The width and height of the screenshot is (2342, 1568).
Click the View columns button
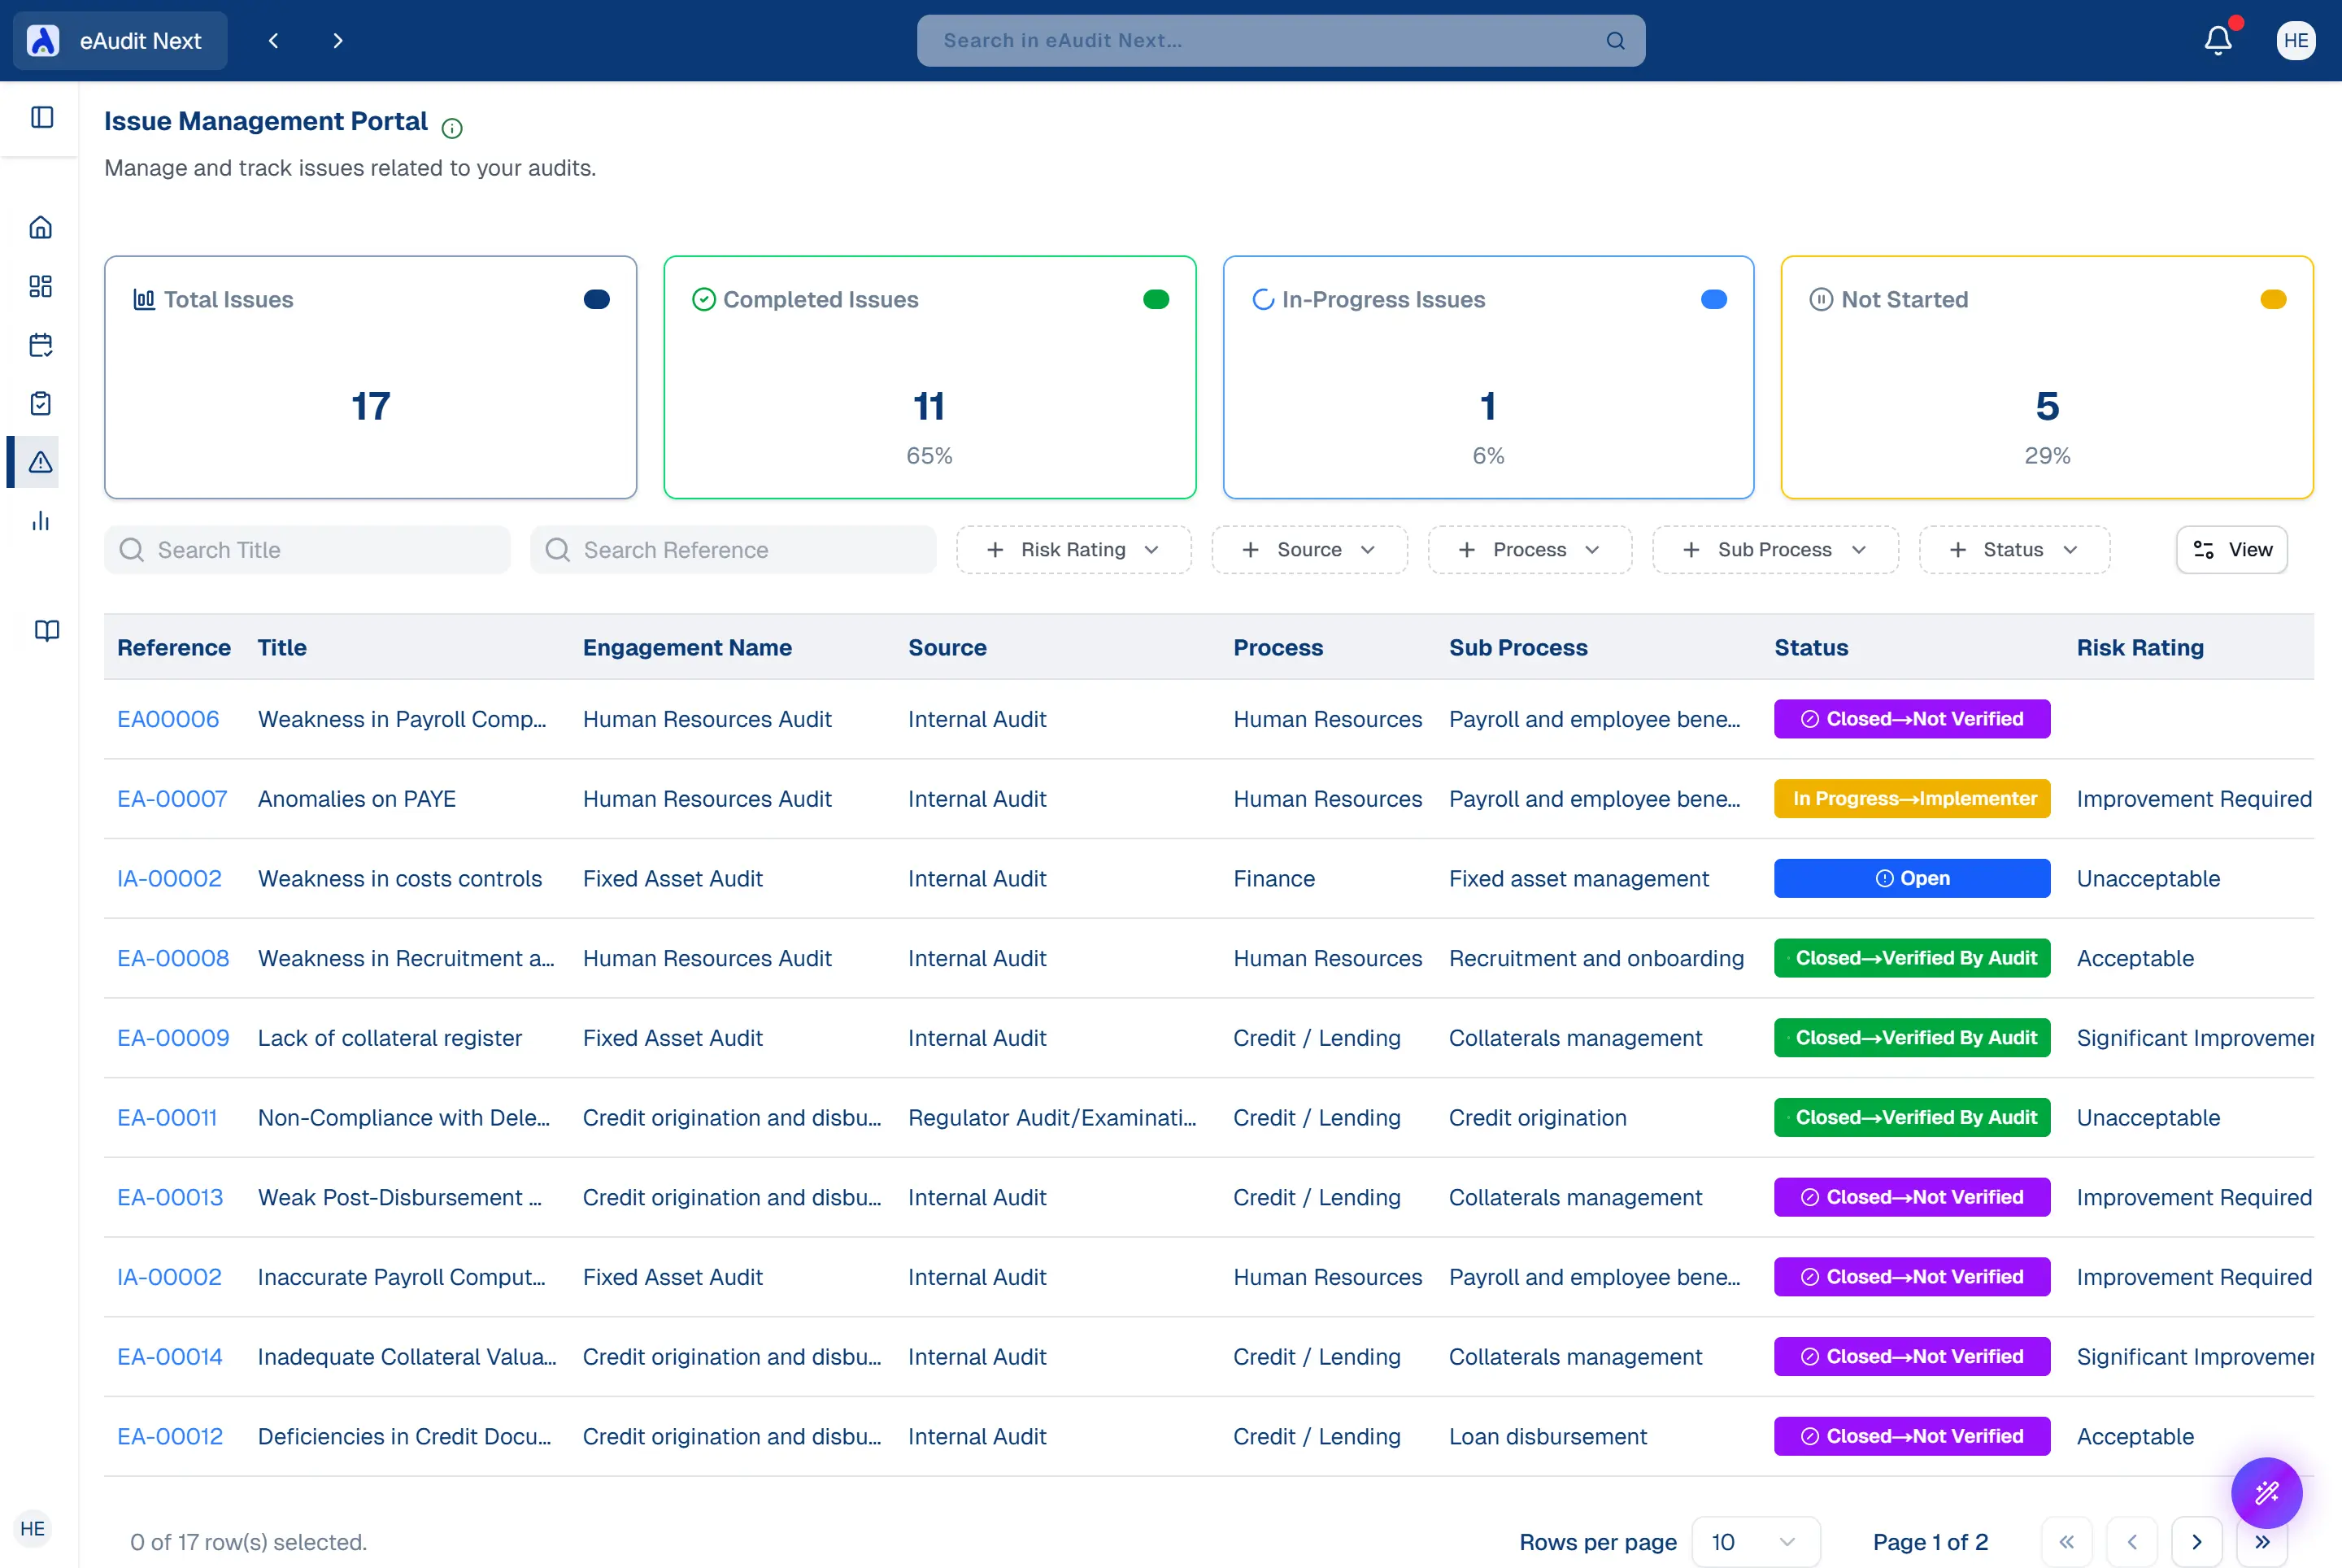tap(2231, 550)
